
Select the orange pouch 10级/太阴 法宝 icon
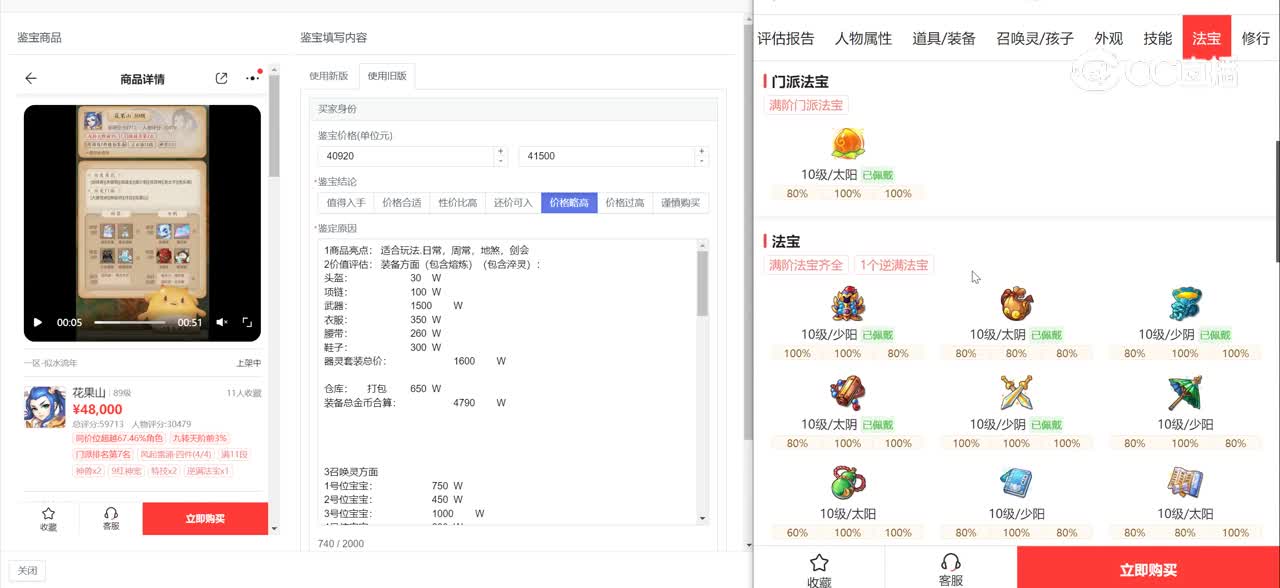[x=1016, y=304]
